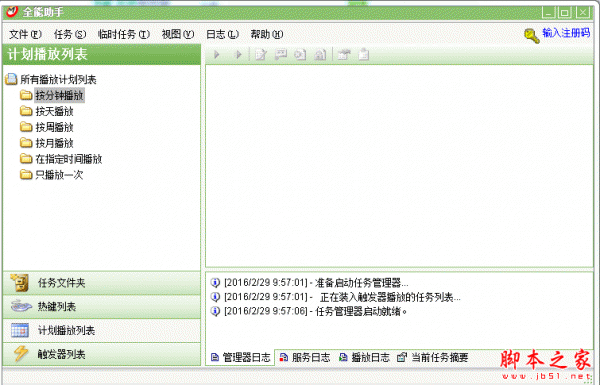The height and width of the screenshot is (385, 600).
Task: Click folder icon next to 按天播放
Action: point(26,111)
